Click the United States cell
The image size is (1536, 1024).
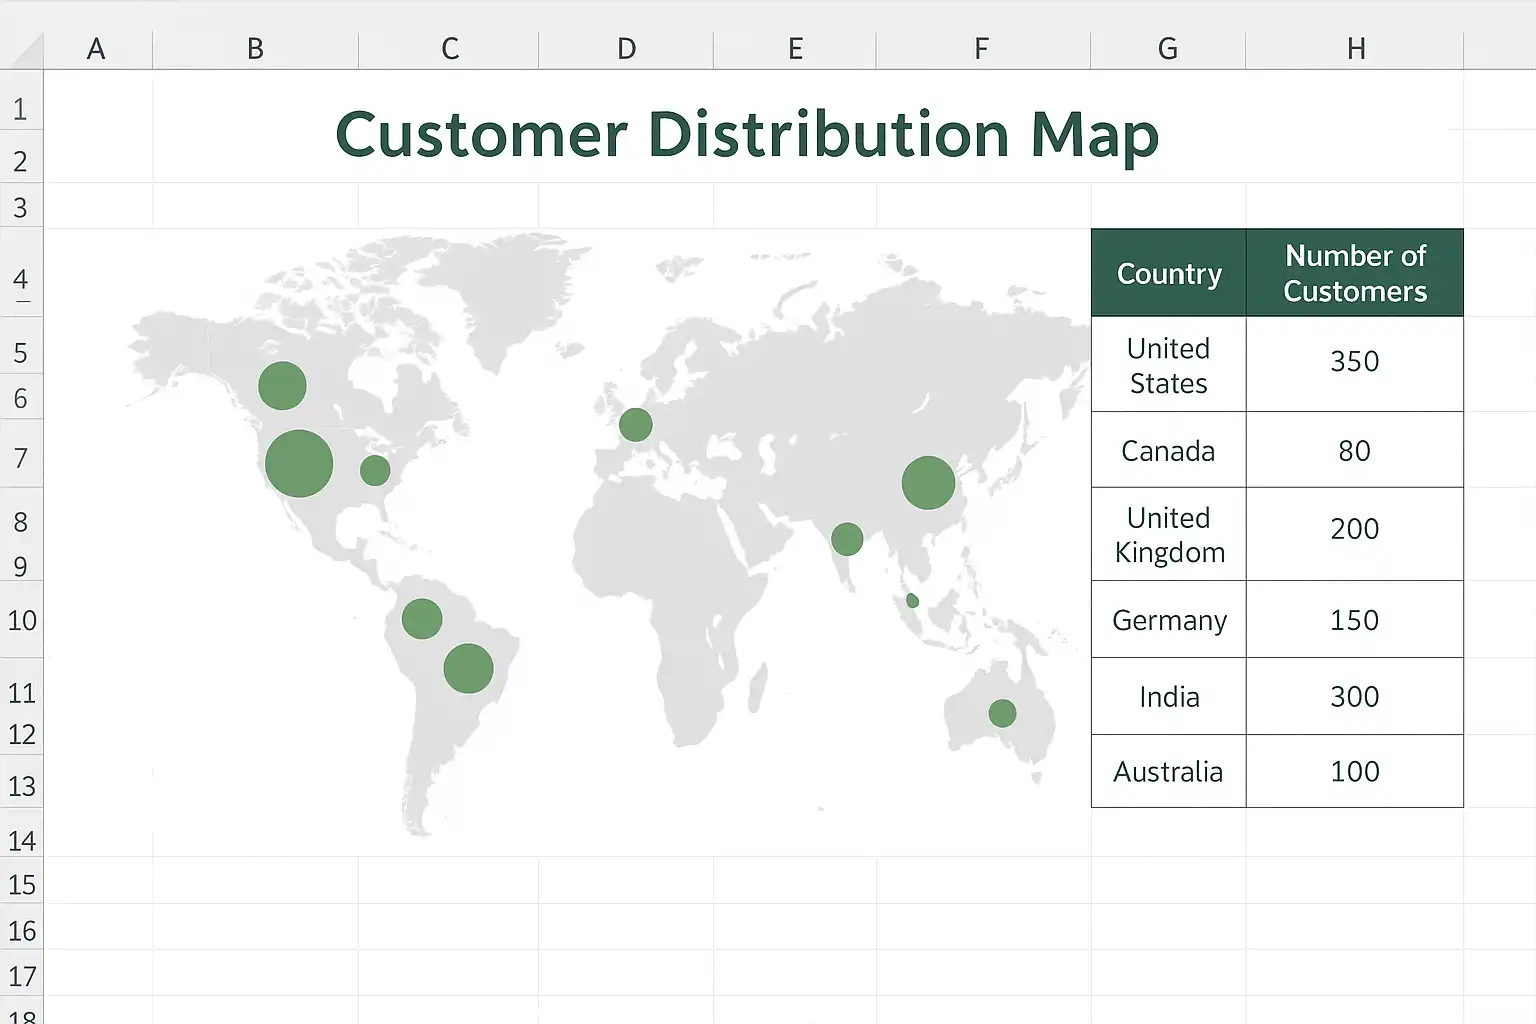tap(1168, 365)
